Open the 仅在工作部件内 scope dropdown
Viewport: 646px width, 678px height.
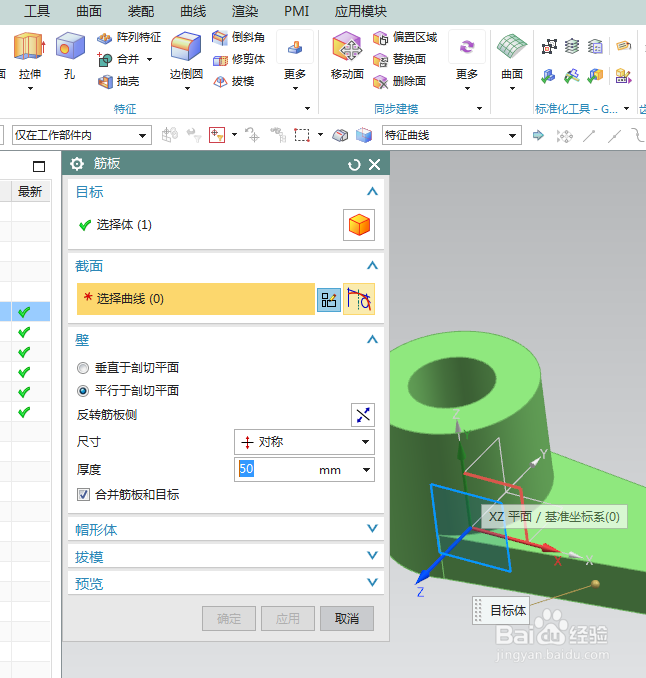click(82, 135)
